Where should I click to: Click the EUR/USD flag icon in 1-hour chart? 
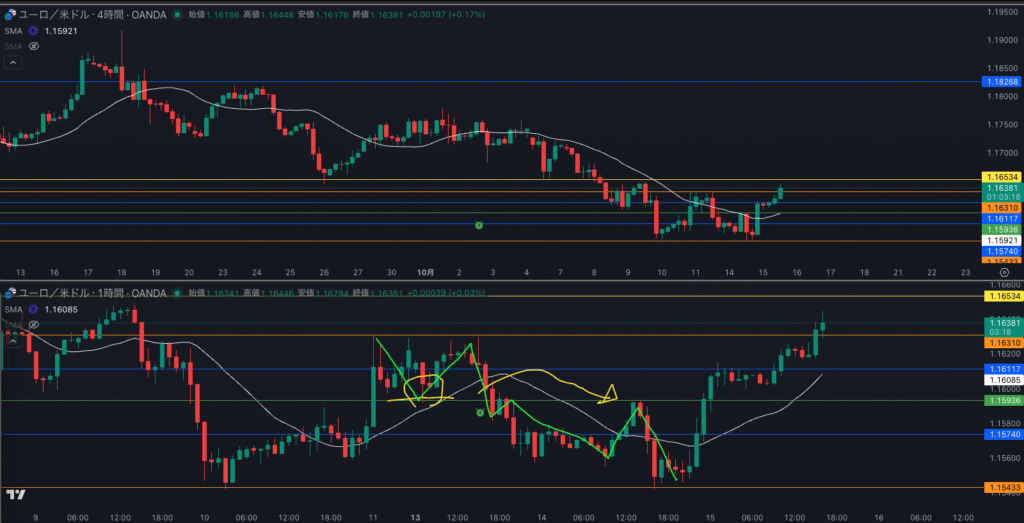[x=11, y=292]
